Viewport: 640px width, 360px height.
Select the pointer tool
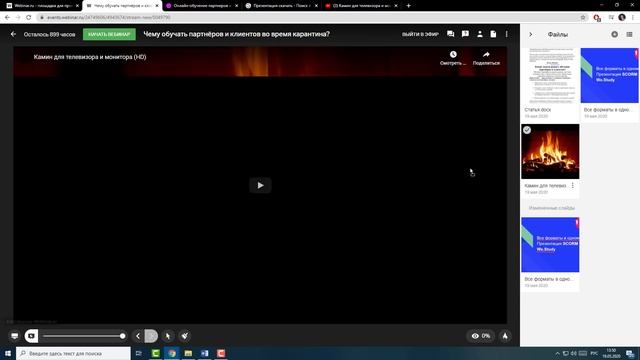point(168,336)
